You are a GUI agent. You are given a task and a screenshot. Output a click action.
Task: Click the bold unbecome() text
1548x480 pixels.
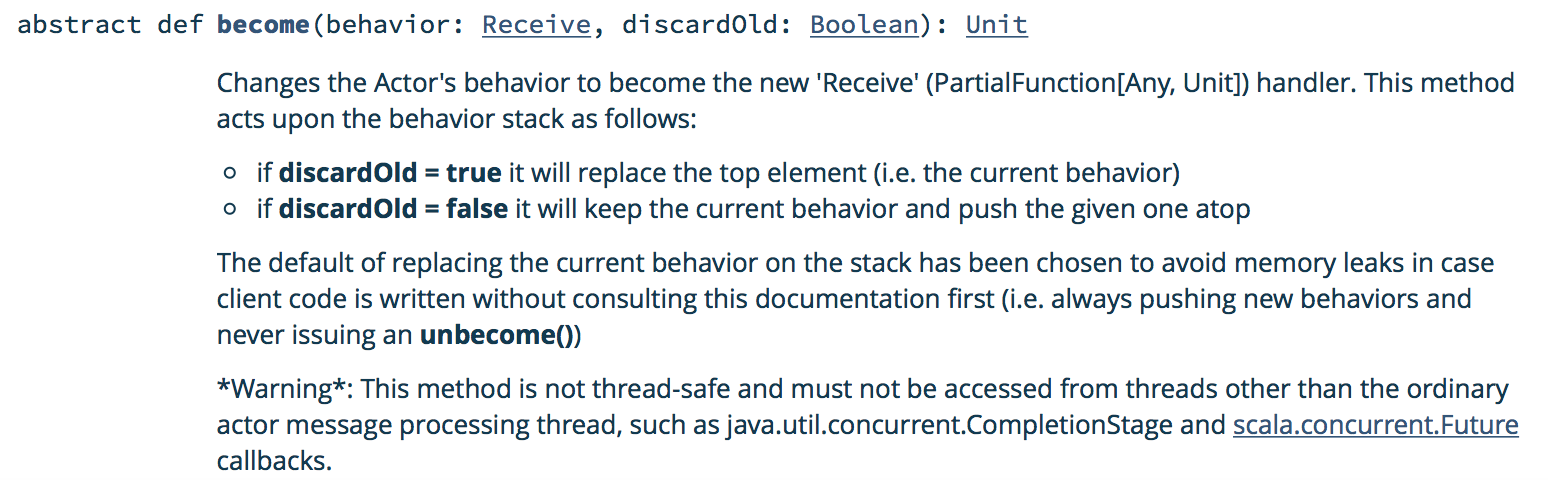496,335
